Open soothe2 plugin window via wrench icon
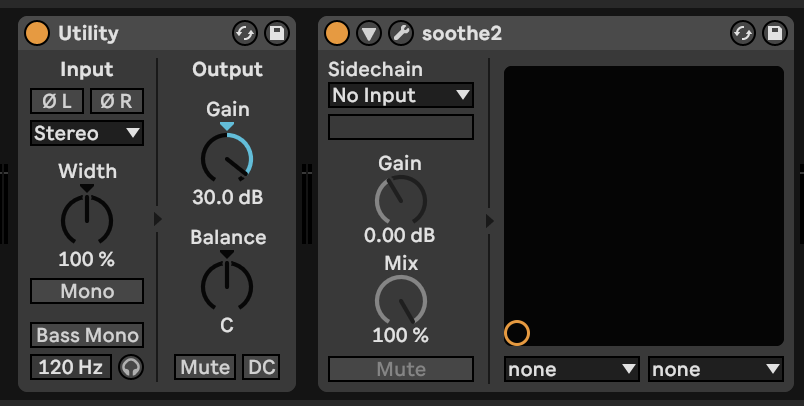The image size is (804, 406). [x=401, y=34]
